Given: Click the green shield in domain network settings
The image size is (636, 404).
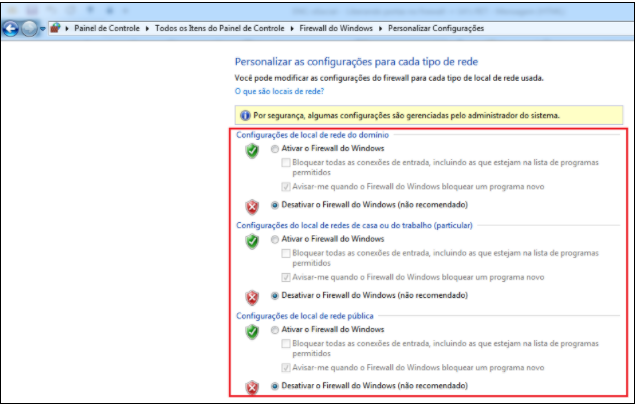Looking at the screenshot, I should 252,150.
